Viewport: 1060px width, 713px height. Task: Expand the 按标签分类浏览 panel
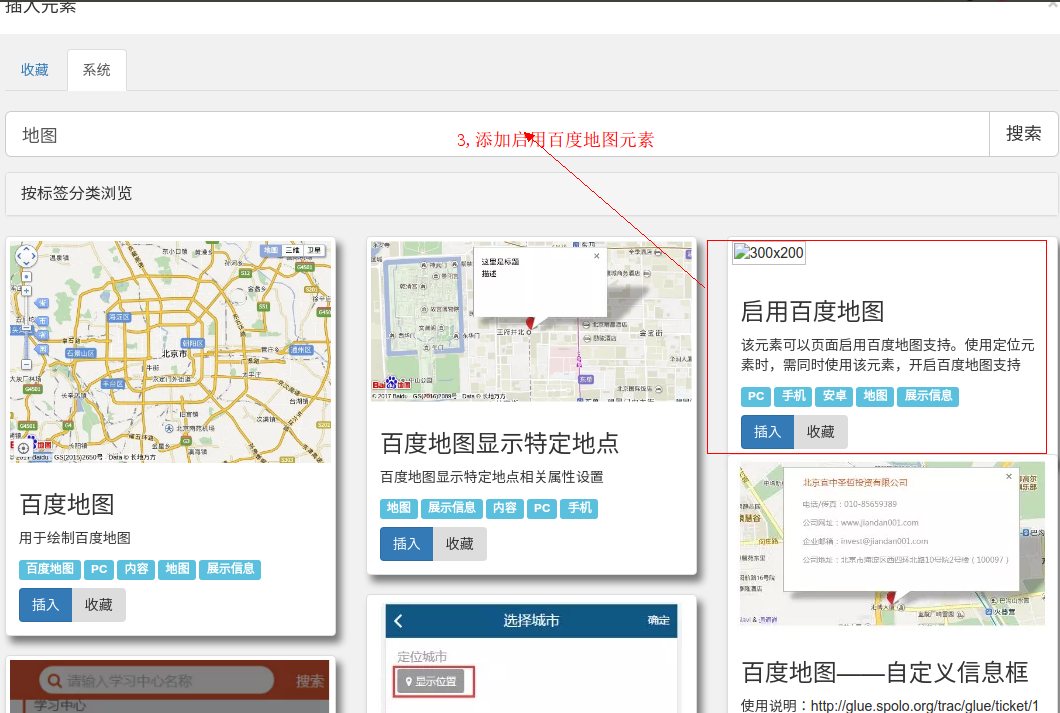coord(531,193)
